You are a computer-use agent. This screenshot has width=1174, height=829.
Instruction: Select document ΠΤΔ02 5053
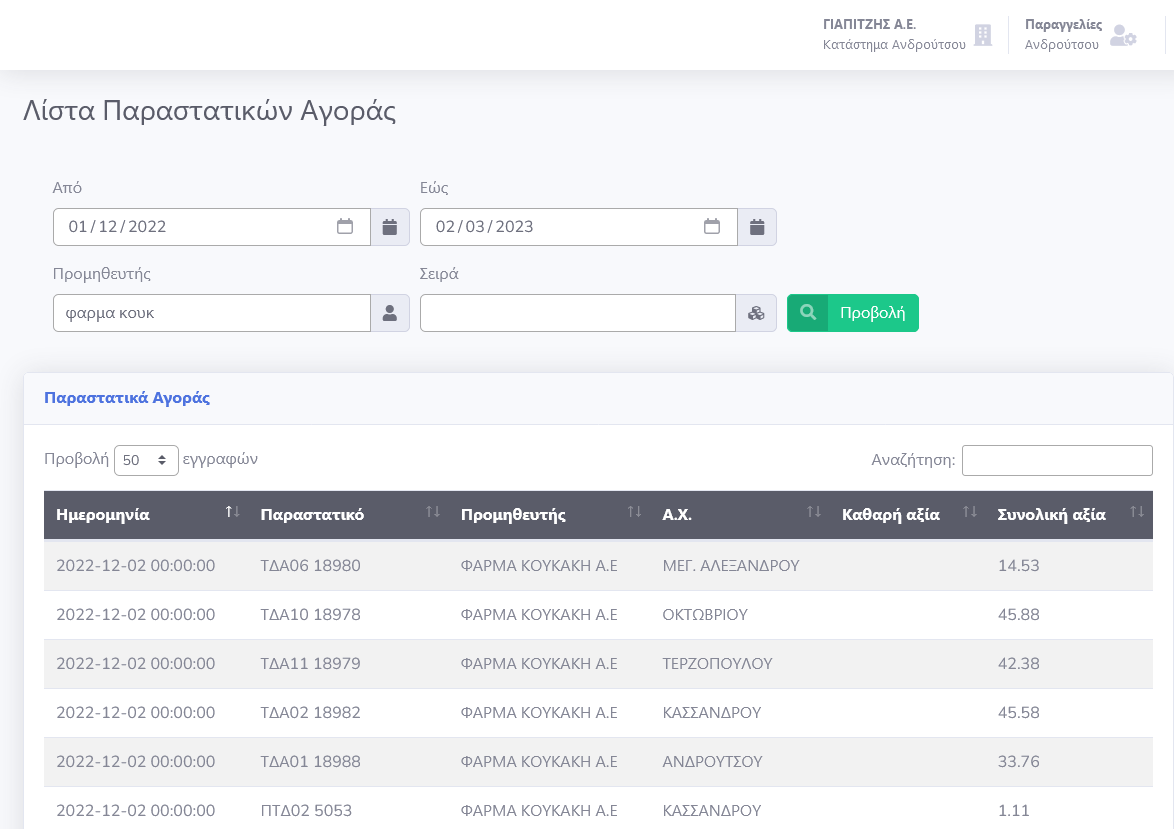[x=306, y=810]
